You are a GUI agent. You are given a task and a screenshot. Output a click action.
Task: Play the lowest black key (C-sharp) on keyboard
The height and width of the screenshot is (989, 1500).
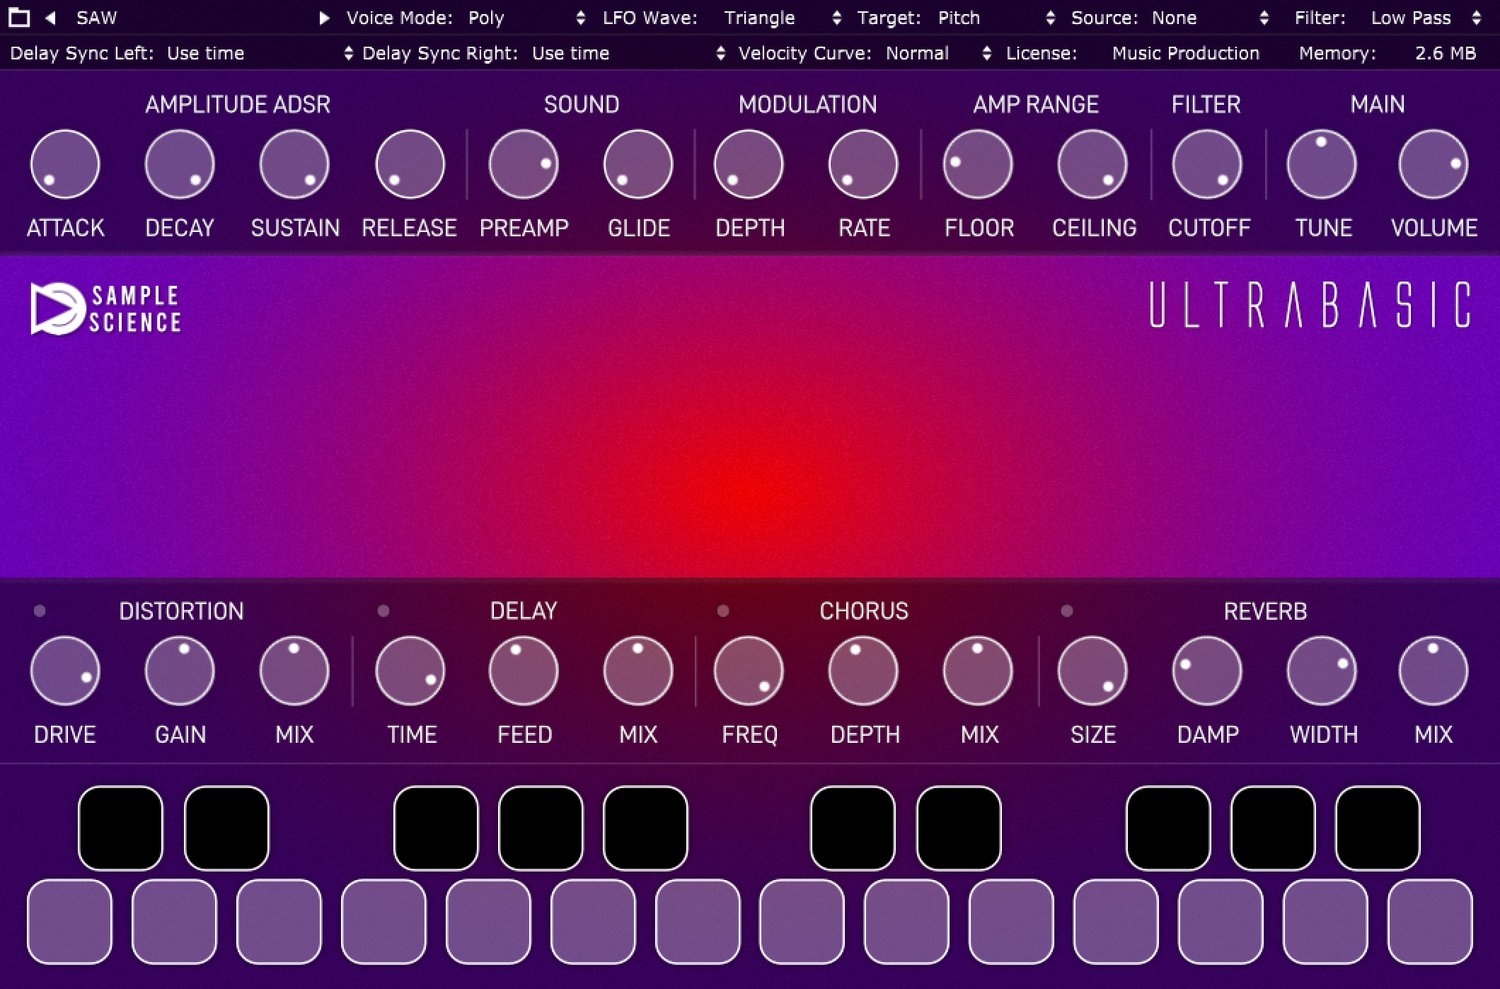121,828
